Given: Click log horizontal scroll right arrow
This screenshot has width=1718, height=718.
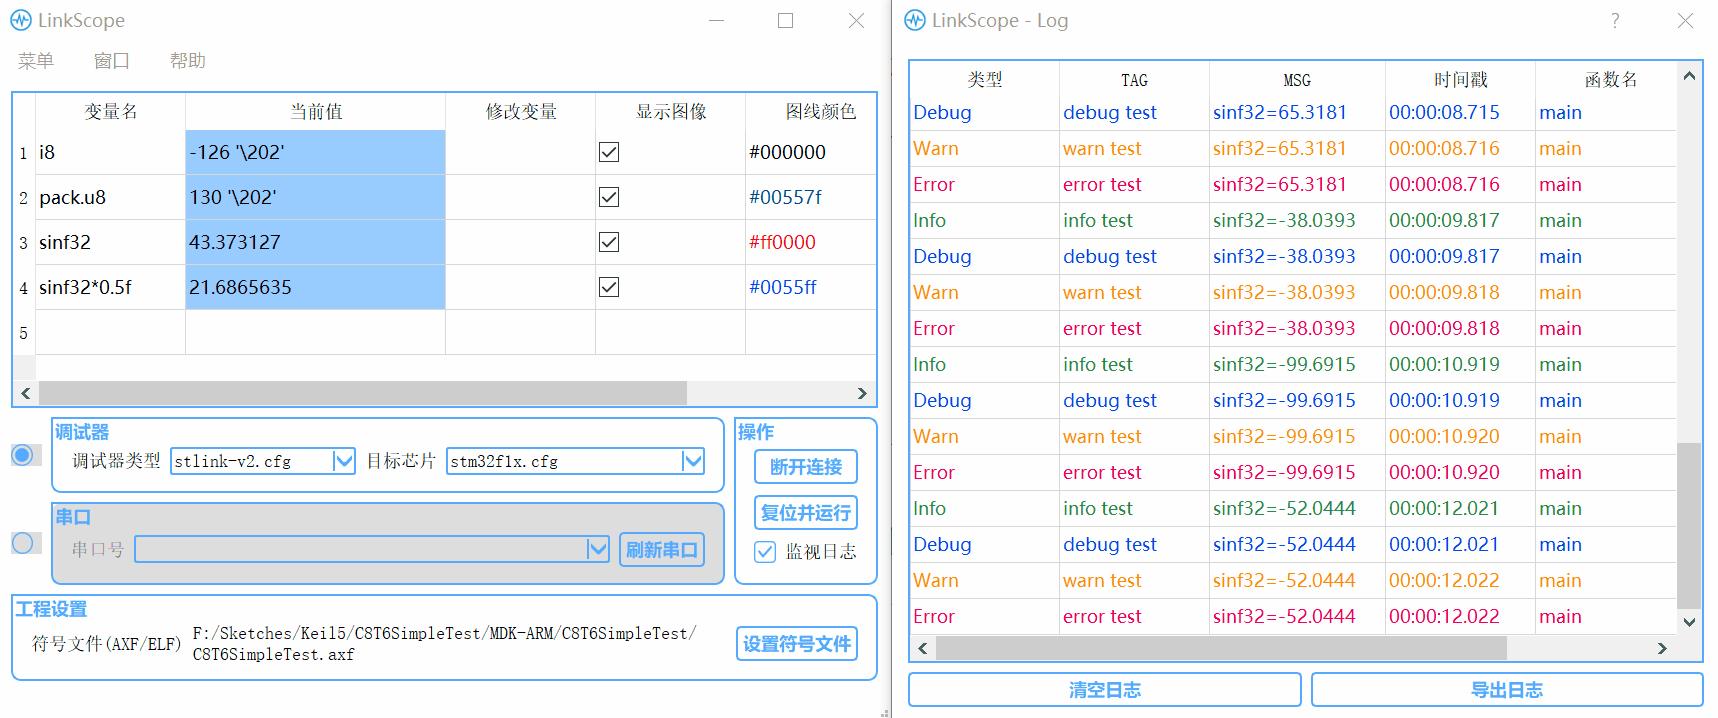Looking at the screenshot, I should (1662, 648).
